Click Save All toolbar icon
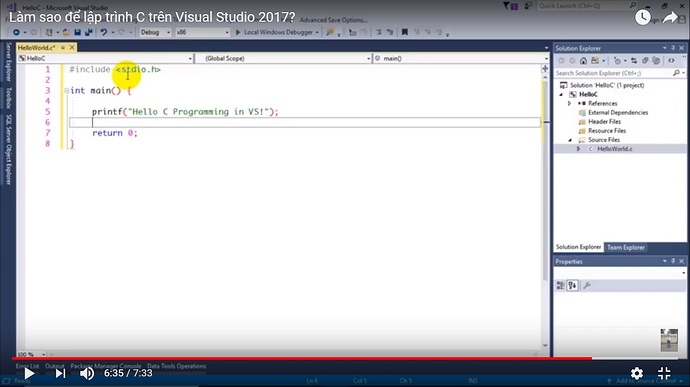 [88, 32]
